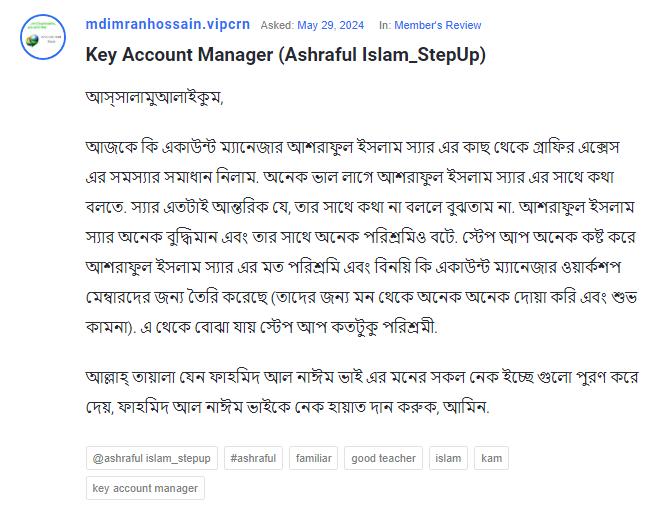The height and width of the screenshot is (525, 660).
Task: Select the @ashraful islam_stepup tag
Action: click(151, 458)
